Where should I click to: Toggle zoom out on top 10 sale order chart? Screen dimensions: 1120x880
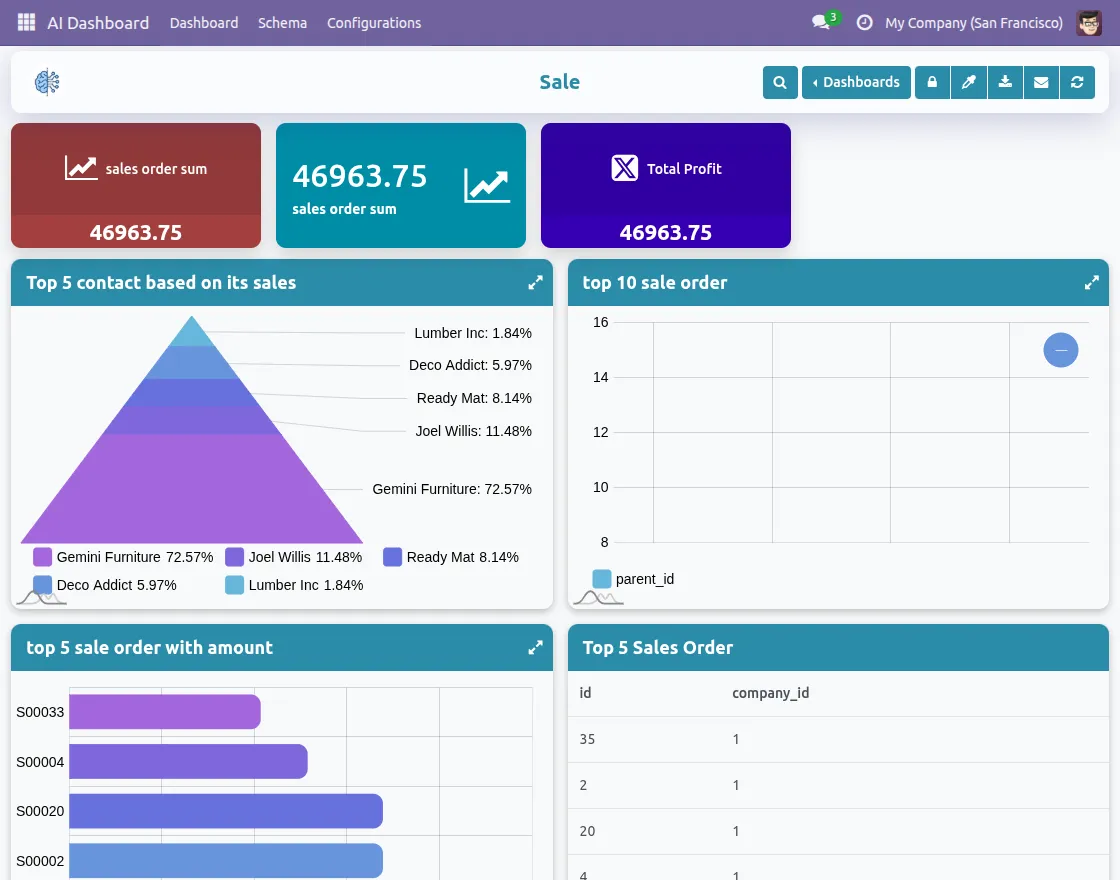1061,350
